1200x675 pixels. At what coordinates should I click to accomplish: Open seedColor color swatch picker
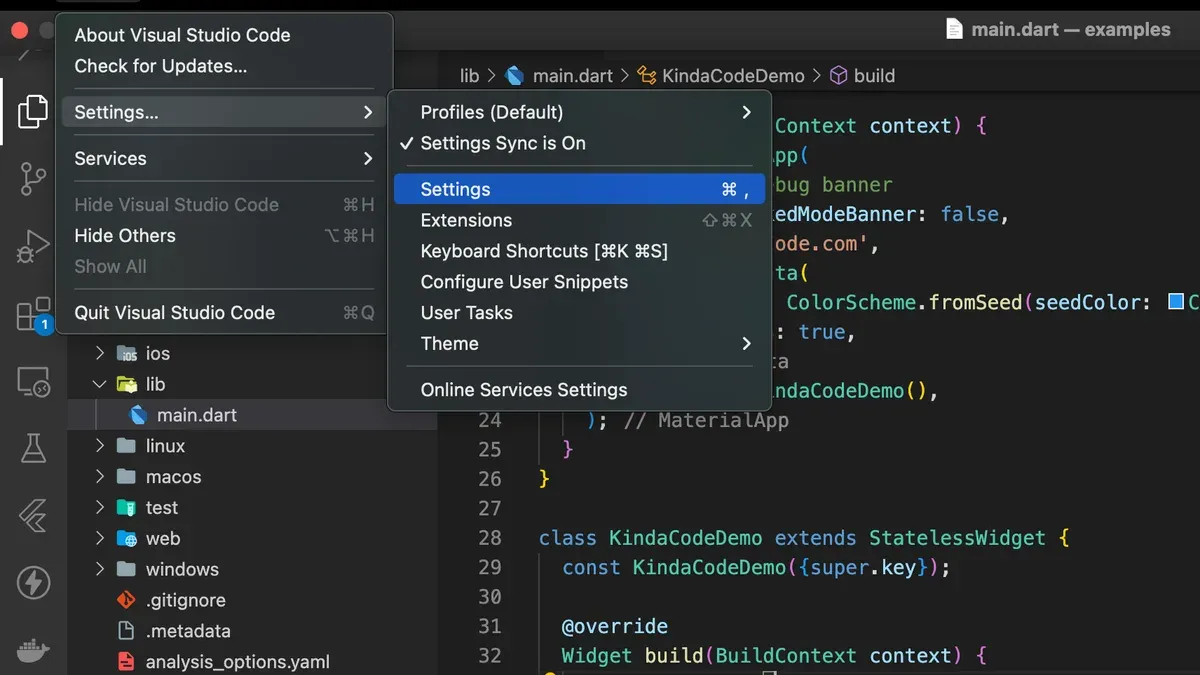1176,302
